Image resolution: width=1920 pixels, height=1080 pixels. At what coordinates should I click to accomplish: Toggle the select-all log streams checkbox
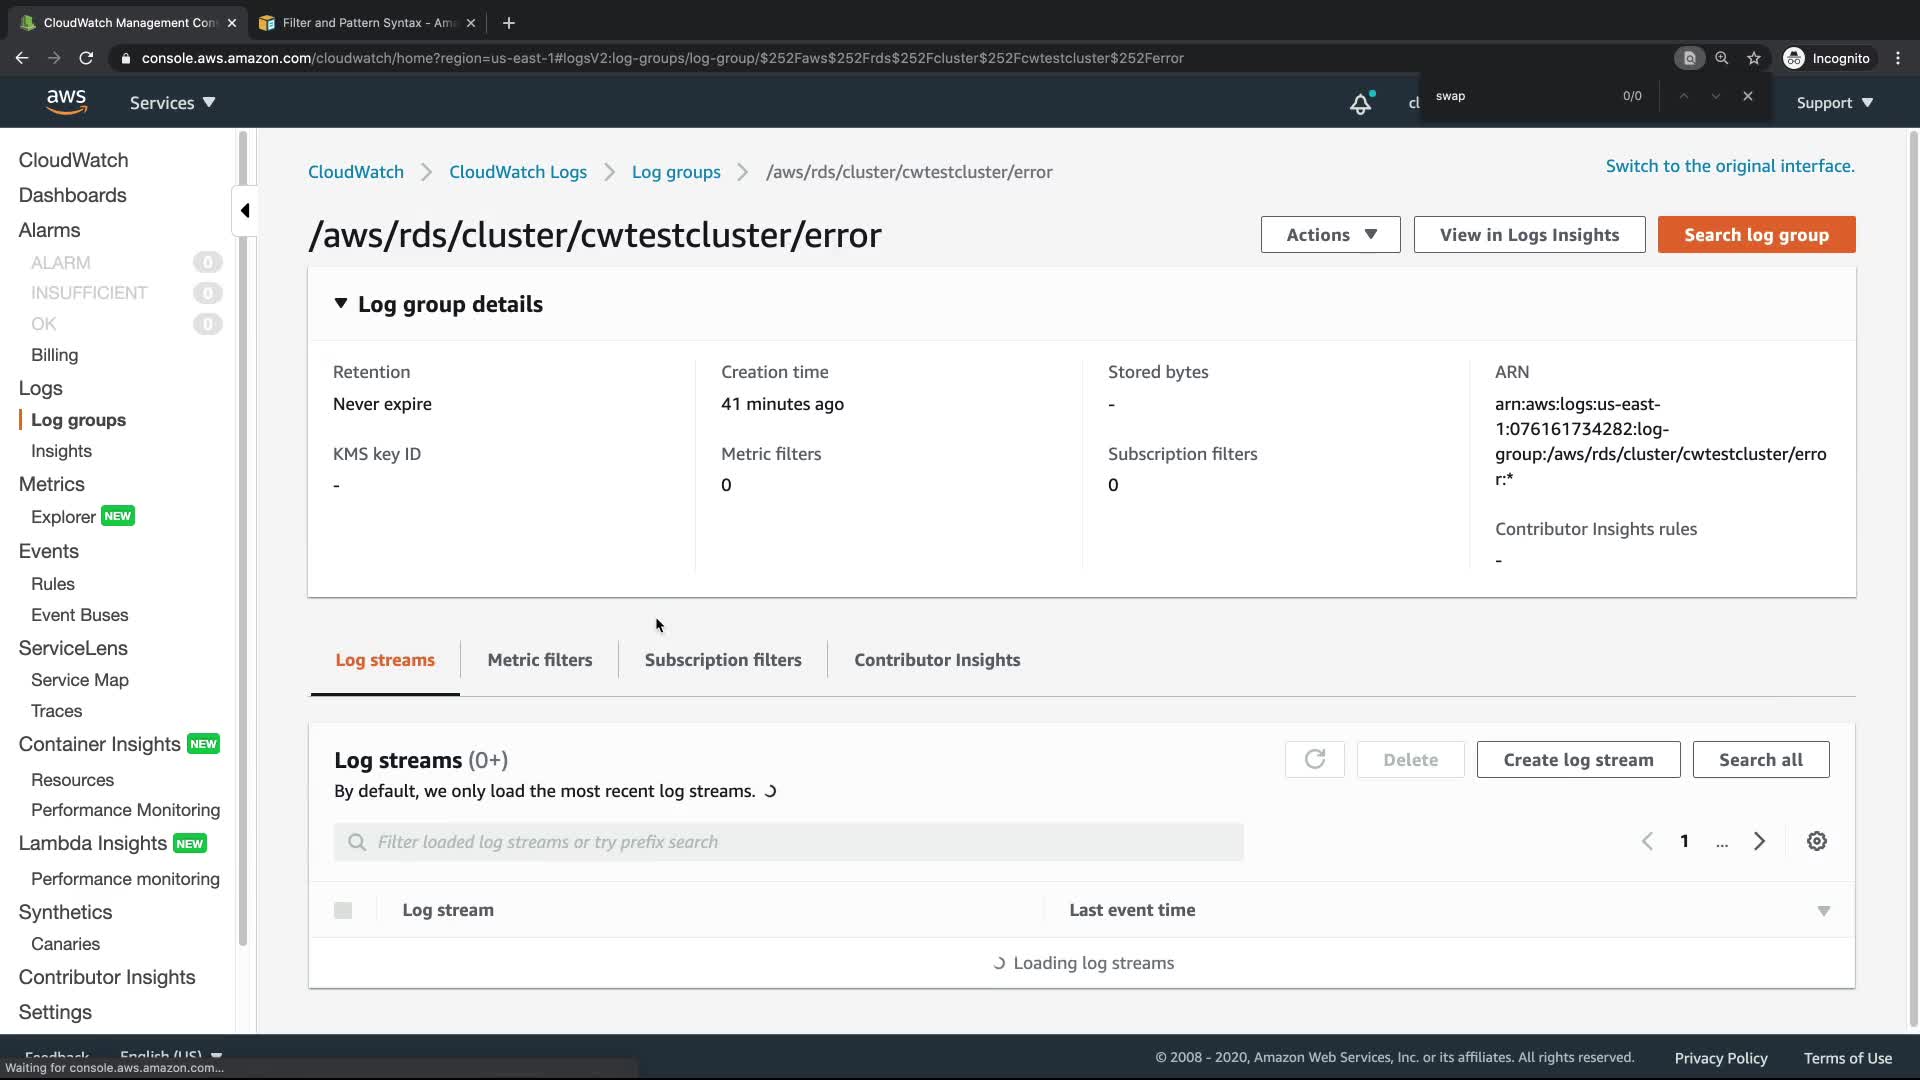pos(343,911)
